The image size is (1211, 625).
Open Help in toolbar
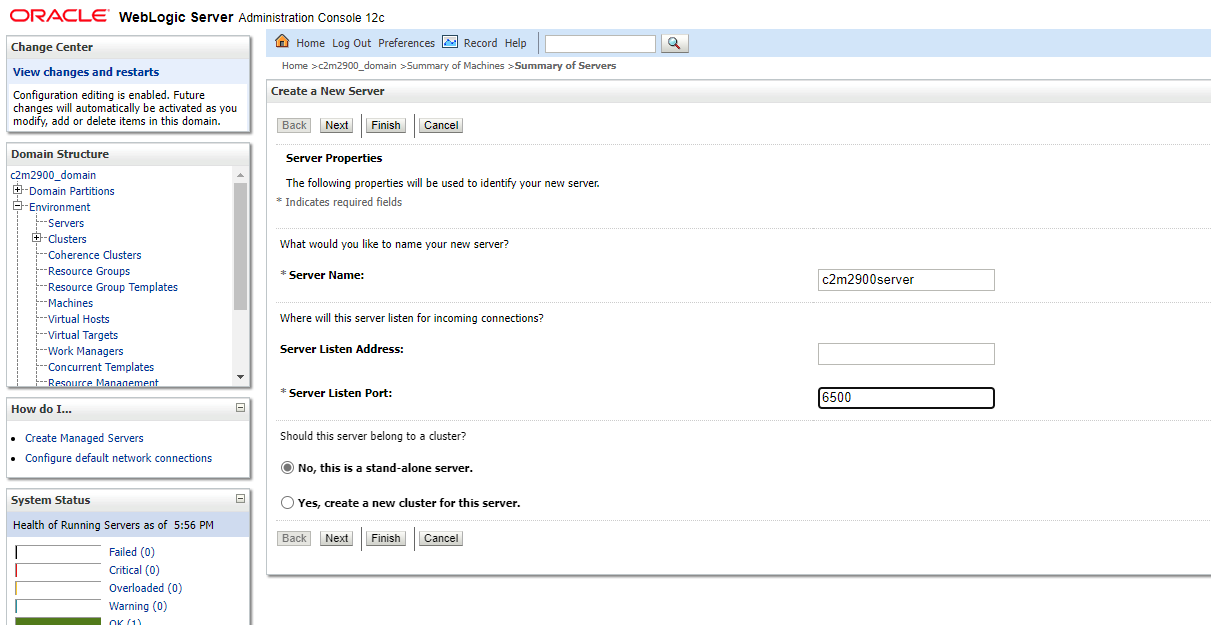(515, 43)
